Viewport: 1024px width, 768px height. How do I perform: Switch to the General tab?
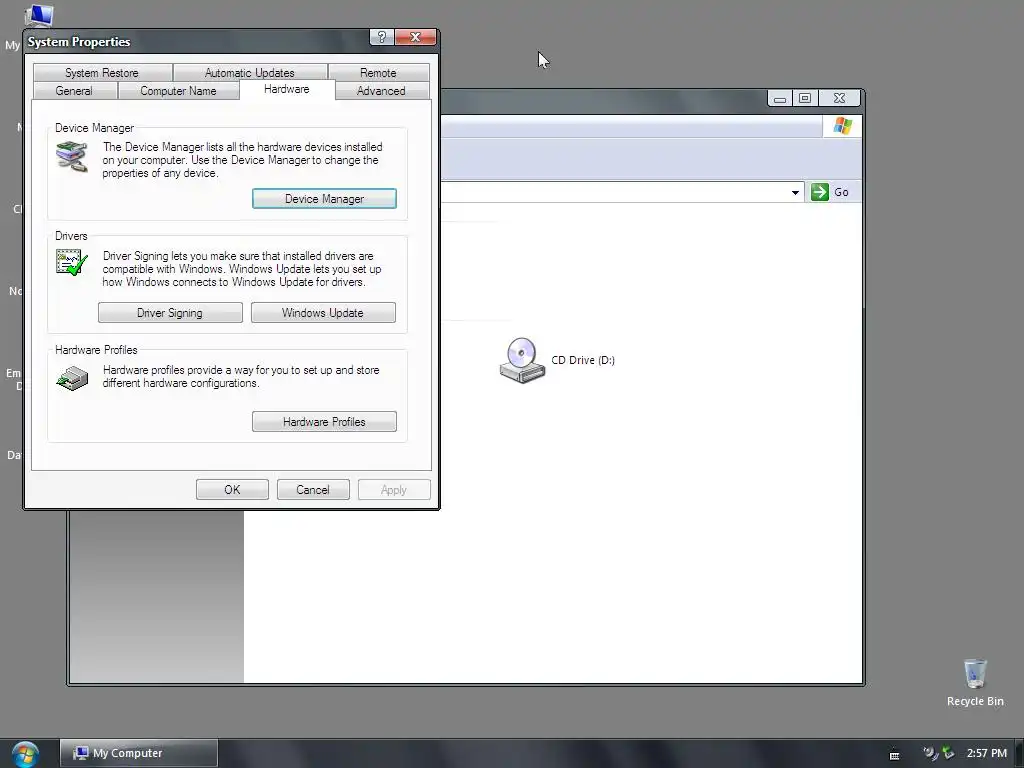pos(74,91)
